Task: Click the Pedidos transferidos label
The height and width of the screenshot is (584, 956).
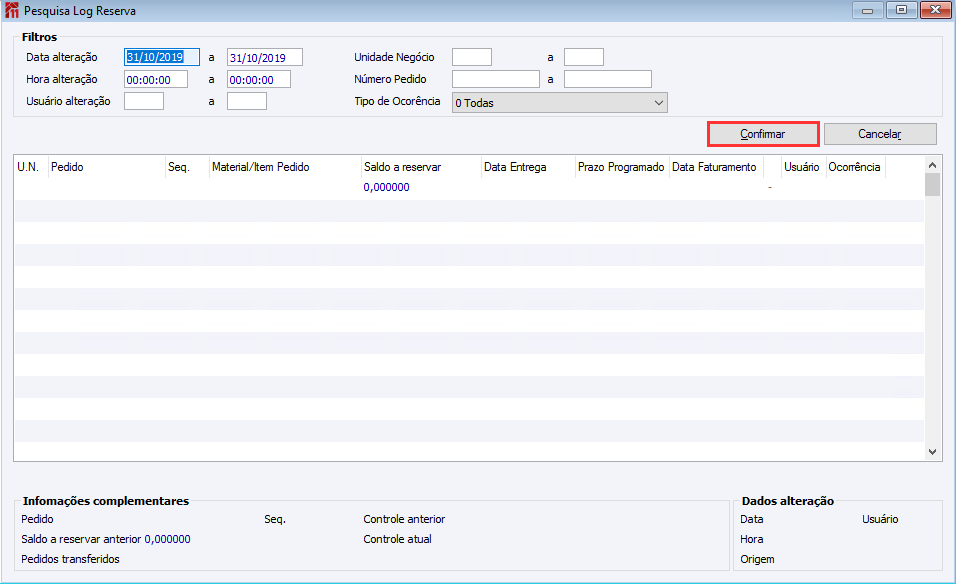Action: pyautogui.click(x=70, y=559)
